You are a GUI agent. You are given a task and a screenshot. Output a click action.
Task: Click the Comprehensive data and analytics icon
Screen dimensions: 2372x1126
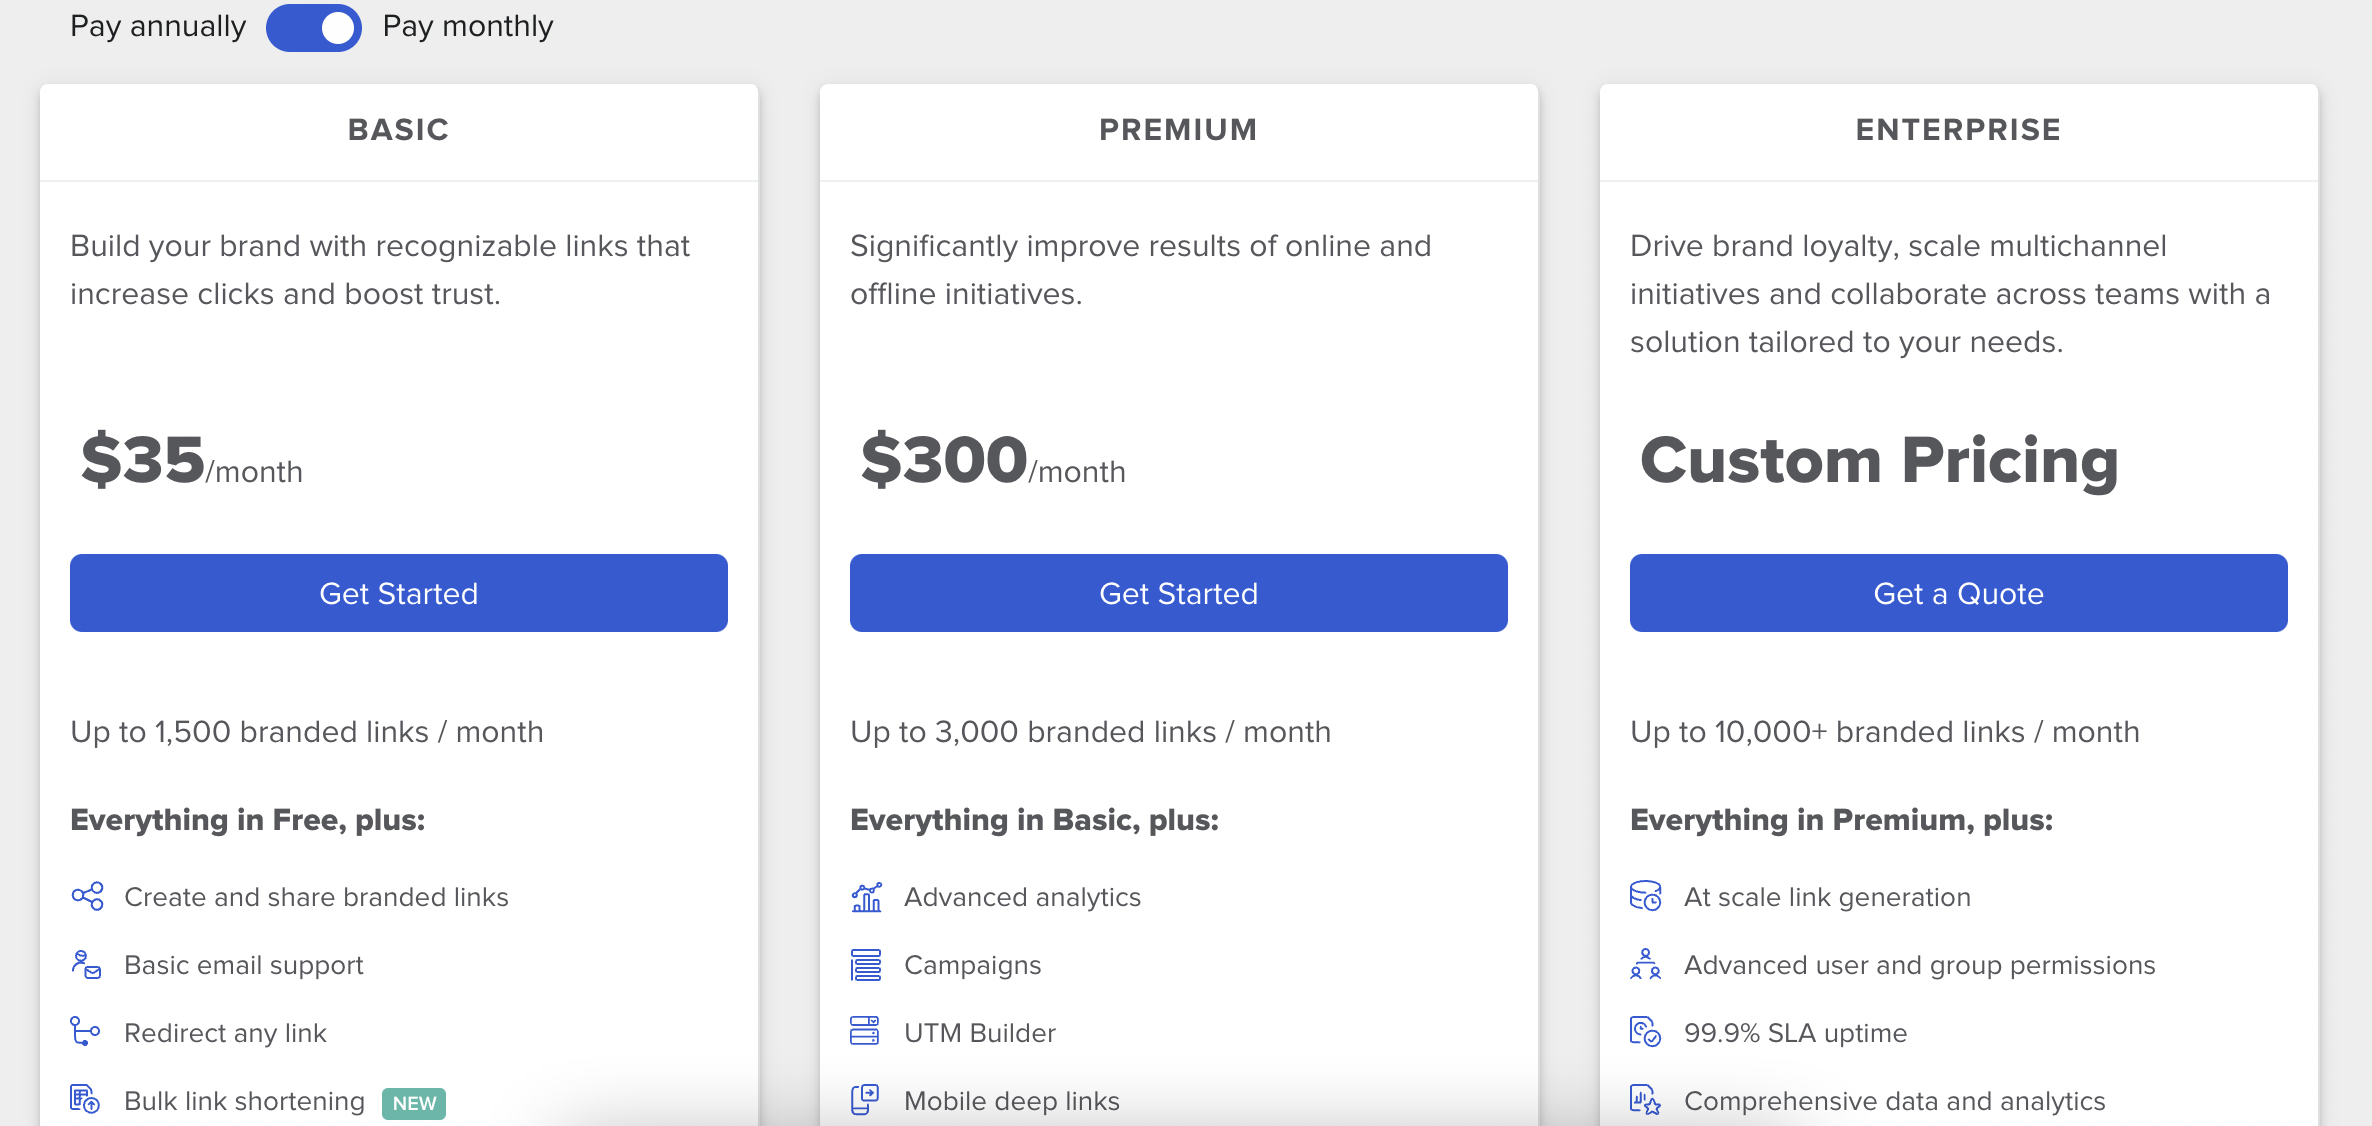1645,1100
